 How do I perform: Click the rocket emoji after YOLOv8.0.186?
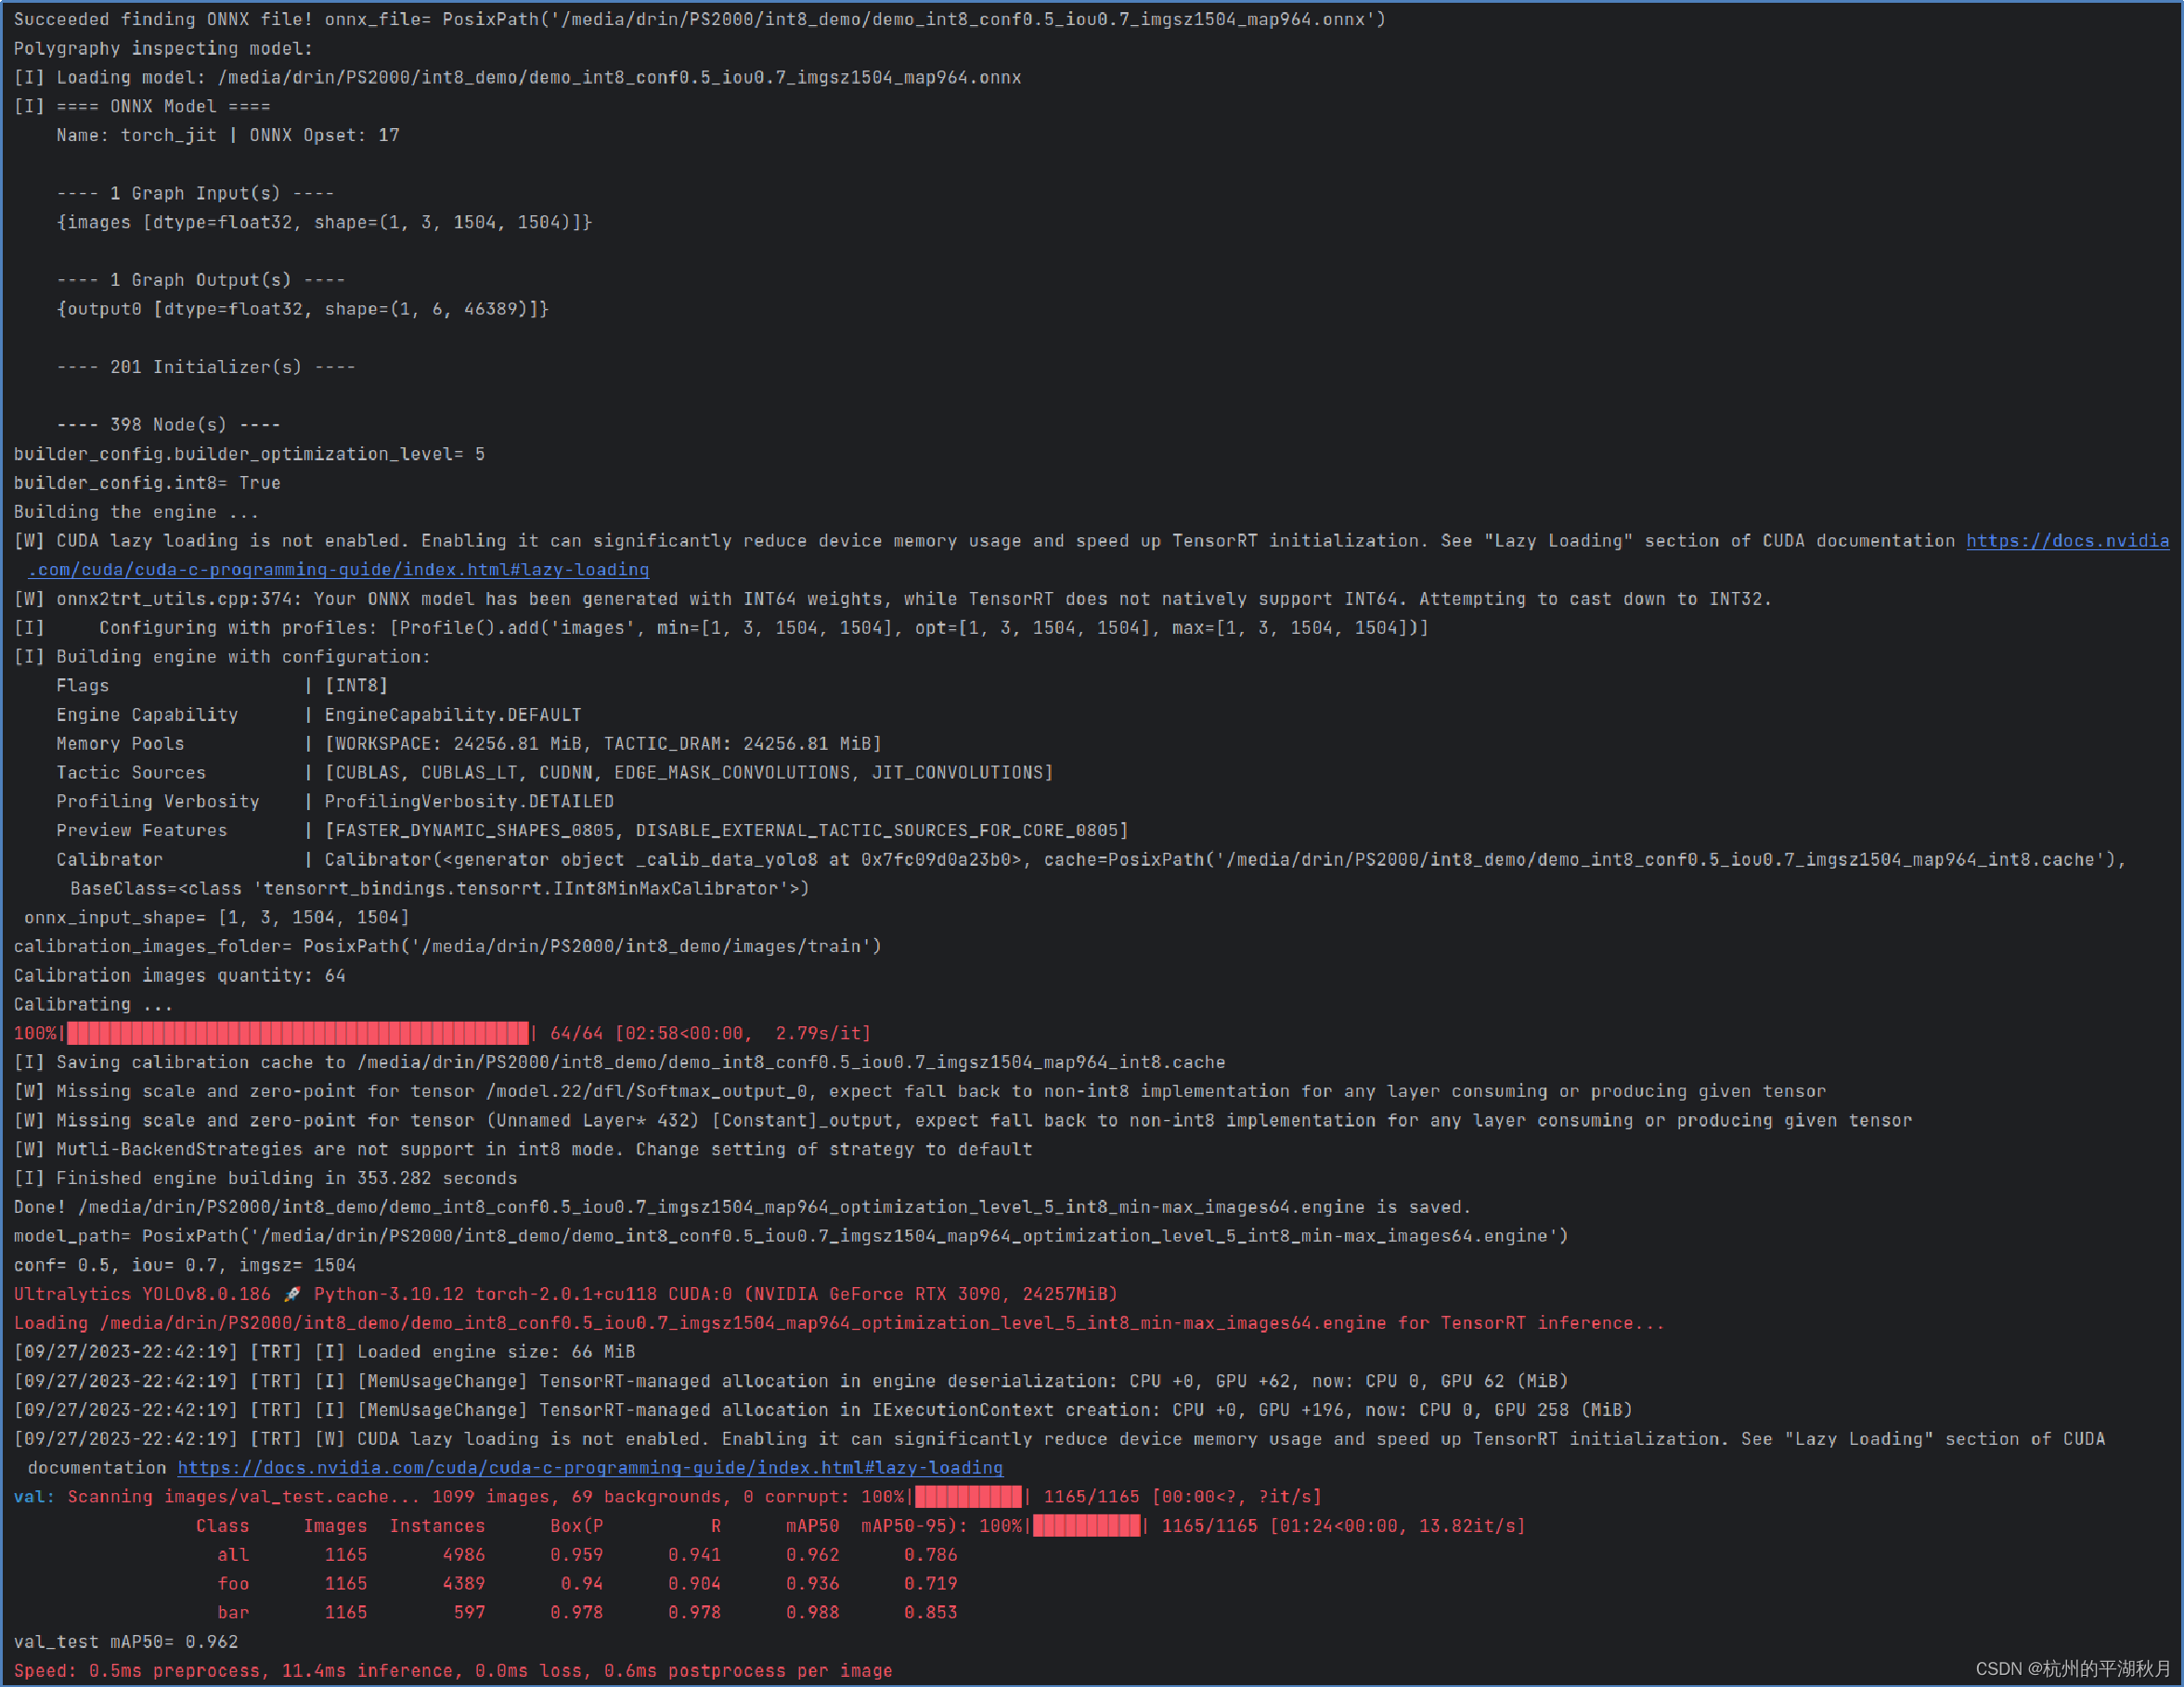pyautogui.click(x=292, y=1295)
